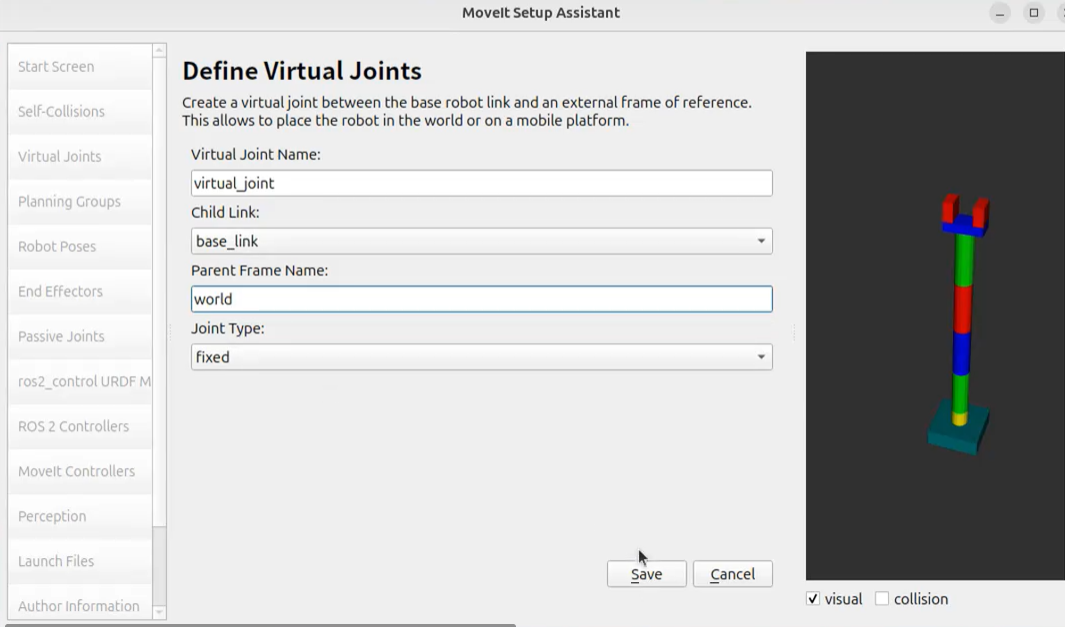The image size is (1065, 627).
Task: Save the virtual joint
Action: 647,574
